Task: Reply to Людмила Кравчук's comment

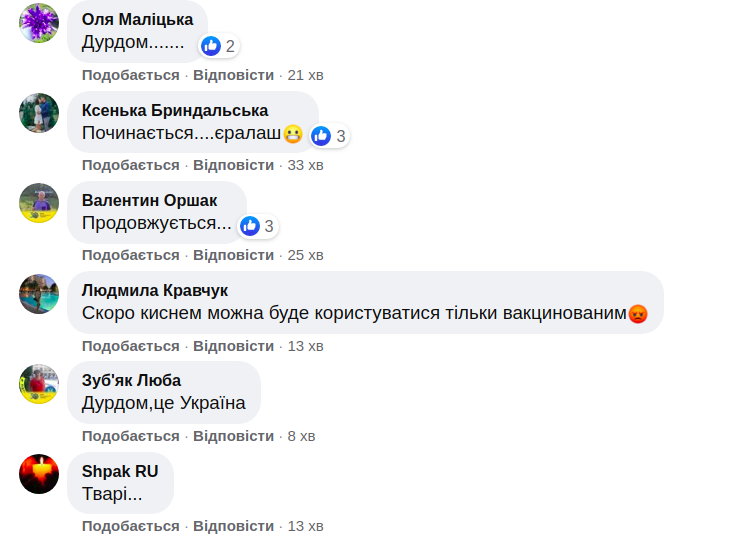Action: coord(233,346)
